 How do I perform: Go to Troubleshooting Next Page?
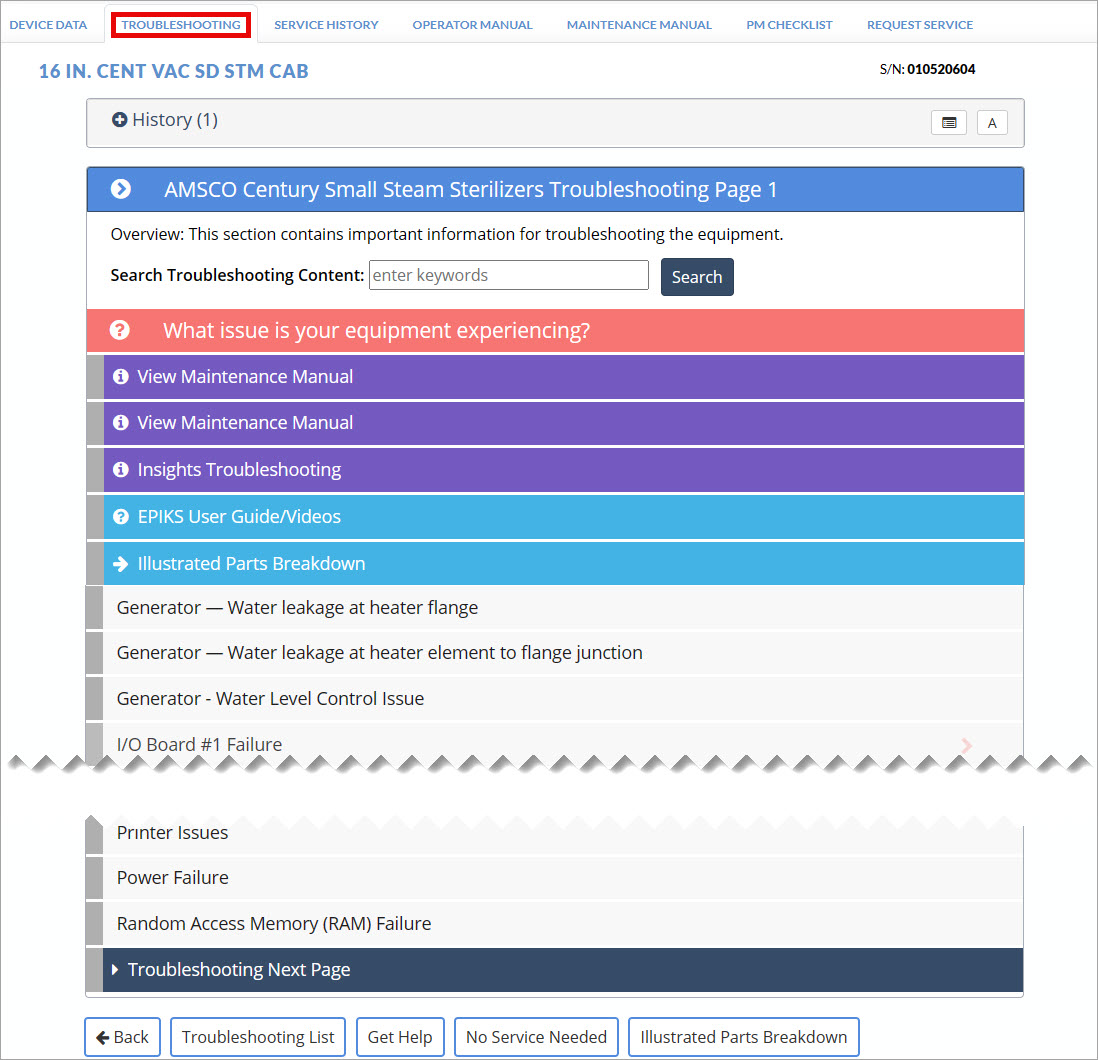pos(563,970)
